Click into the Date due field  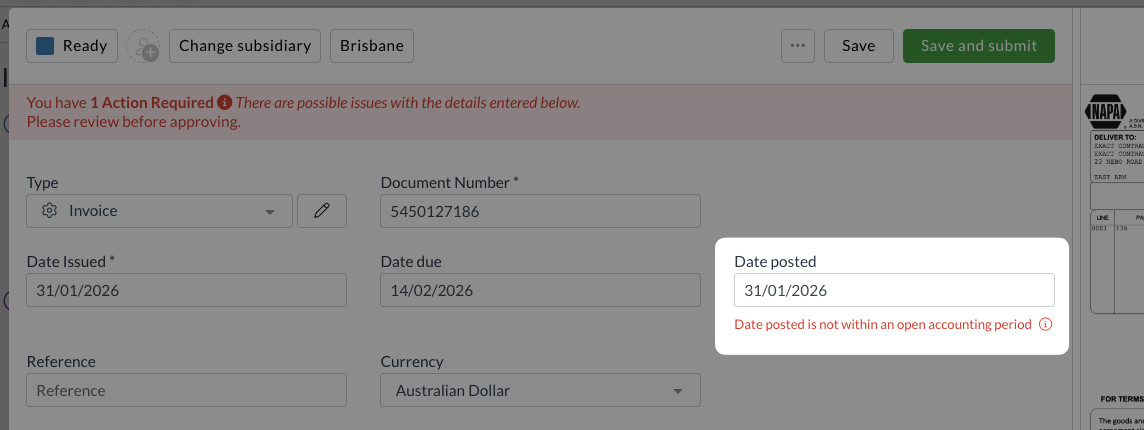(x=540, y=290)
